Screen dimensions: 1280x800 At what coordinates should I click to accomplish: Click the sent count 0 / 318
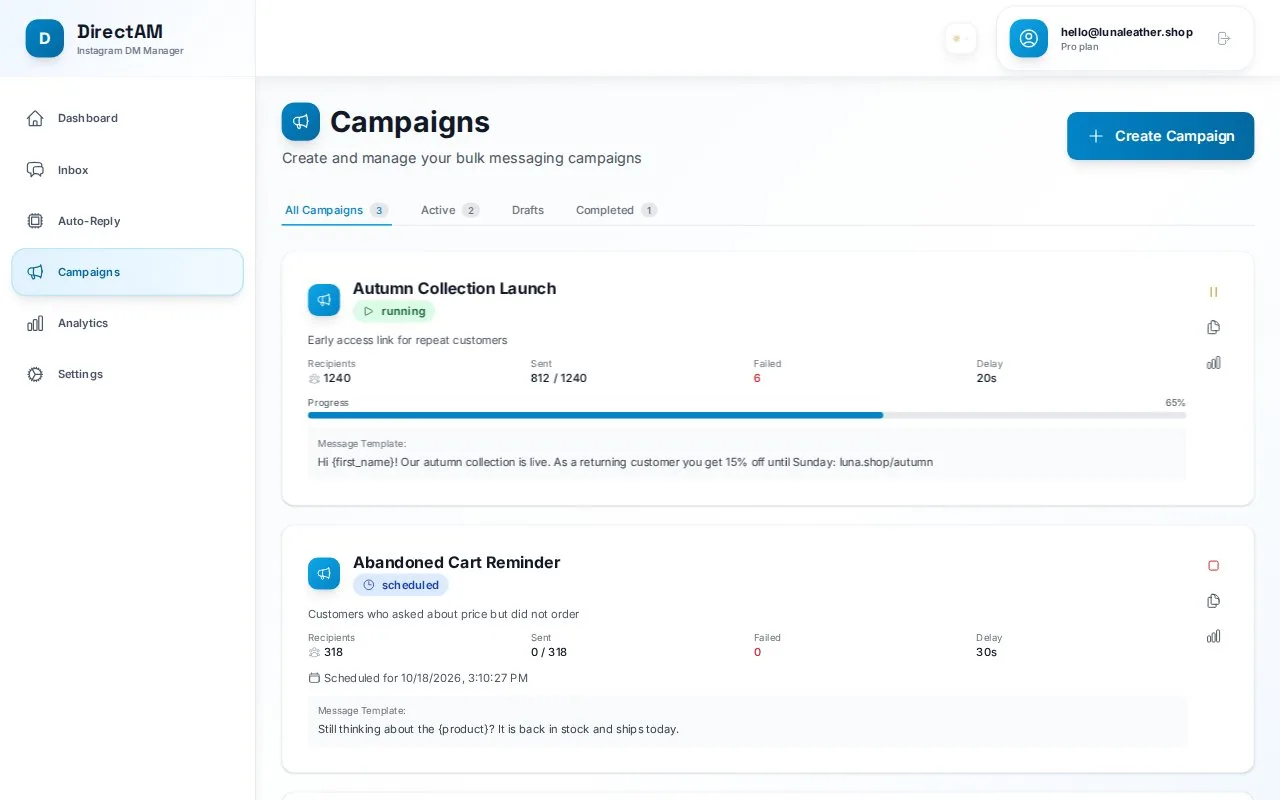(549, 652)
